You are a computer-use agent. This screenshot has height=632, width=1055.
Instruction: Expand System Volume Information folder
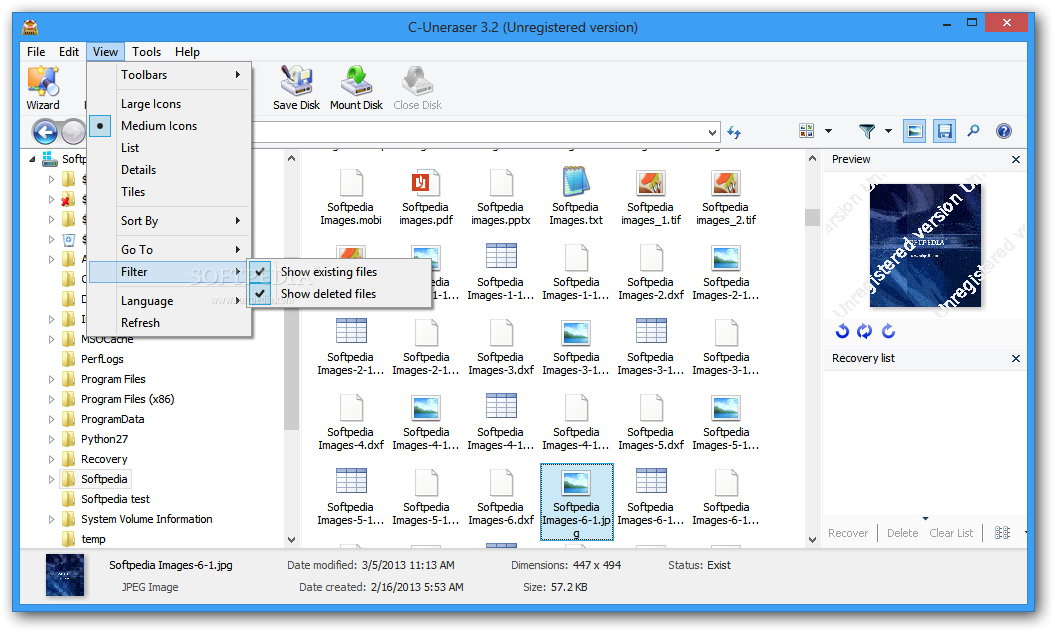51,520
